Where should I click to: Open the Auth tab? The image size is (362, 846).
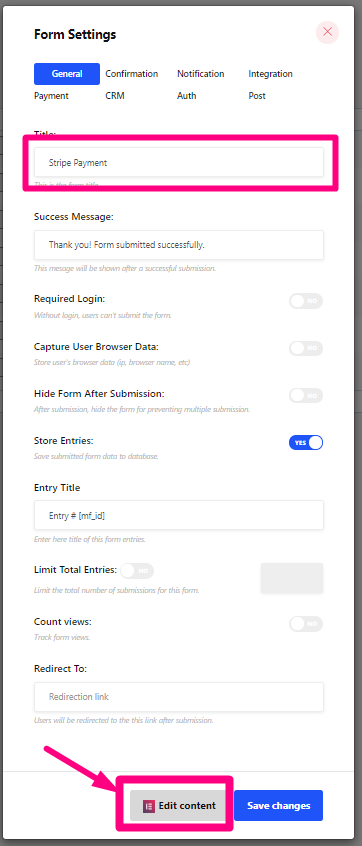187,96
